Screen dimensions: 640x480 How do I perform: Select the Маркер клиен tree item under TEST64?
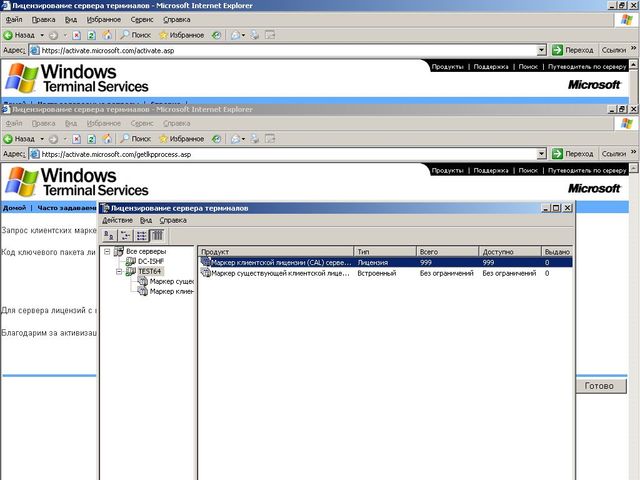171,292
